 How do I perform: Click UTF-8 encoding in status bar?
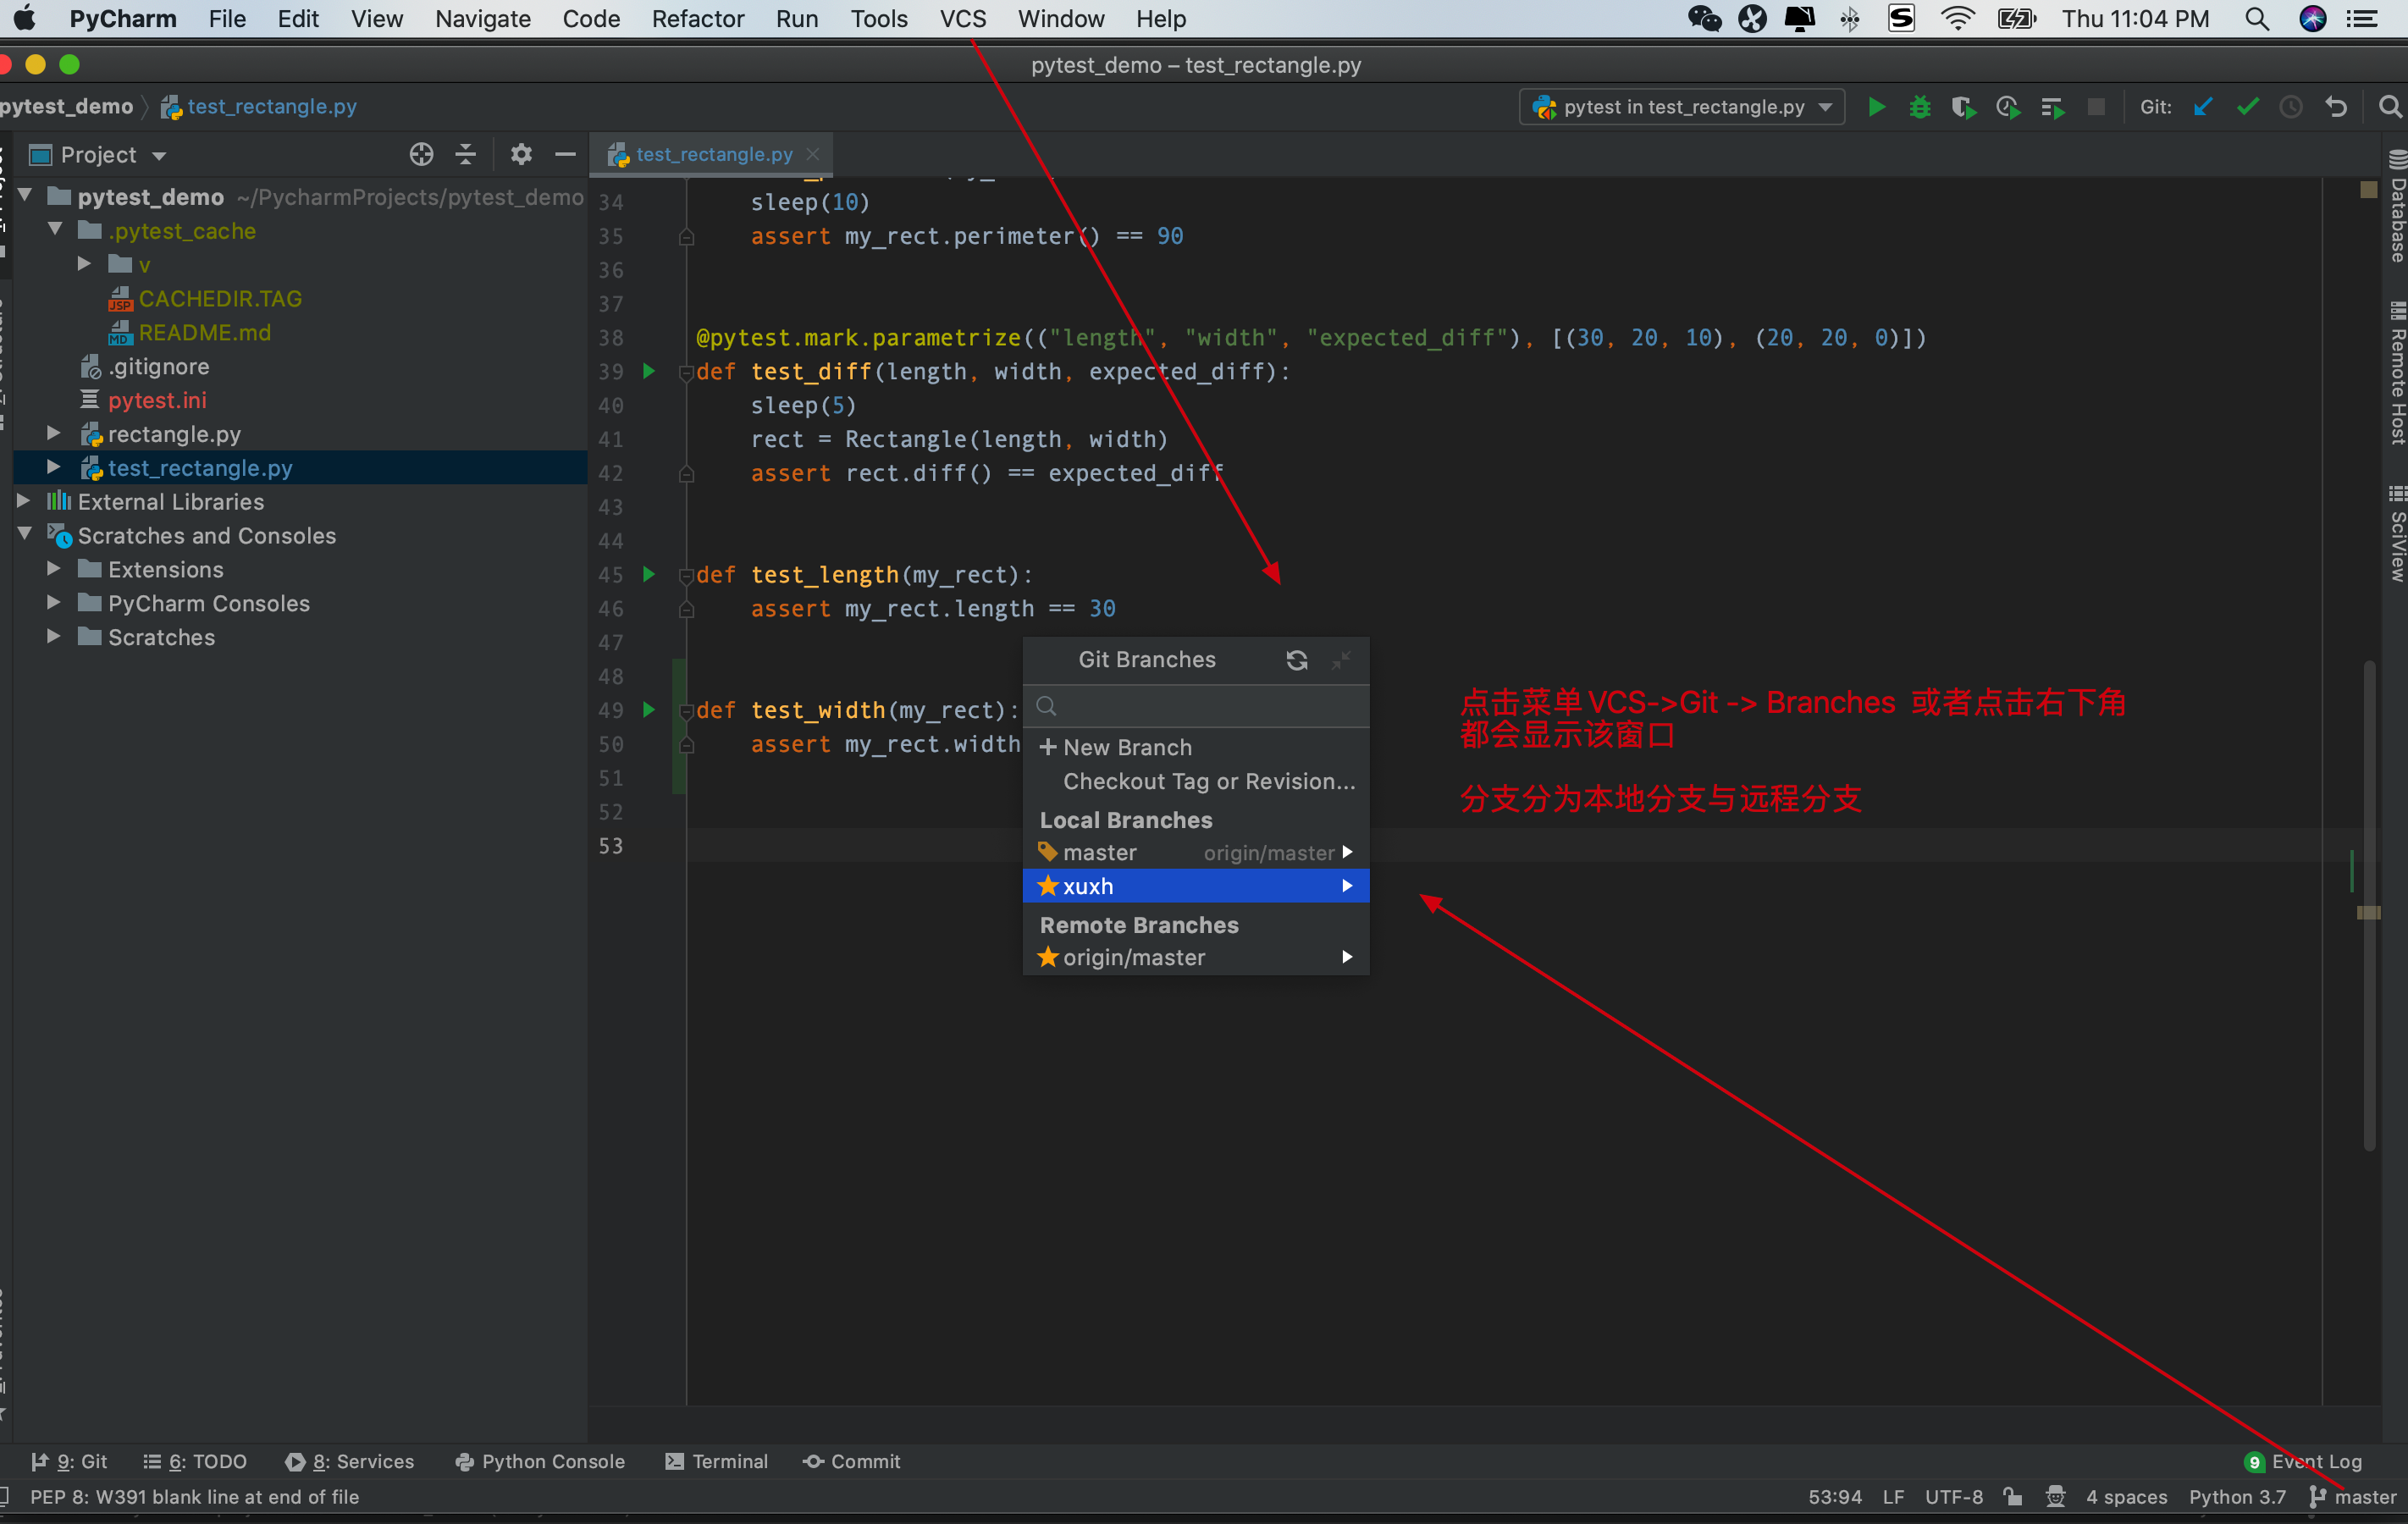tap(1953, 1497)
